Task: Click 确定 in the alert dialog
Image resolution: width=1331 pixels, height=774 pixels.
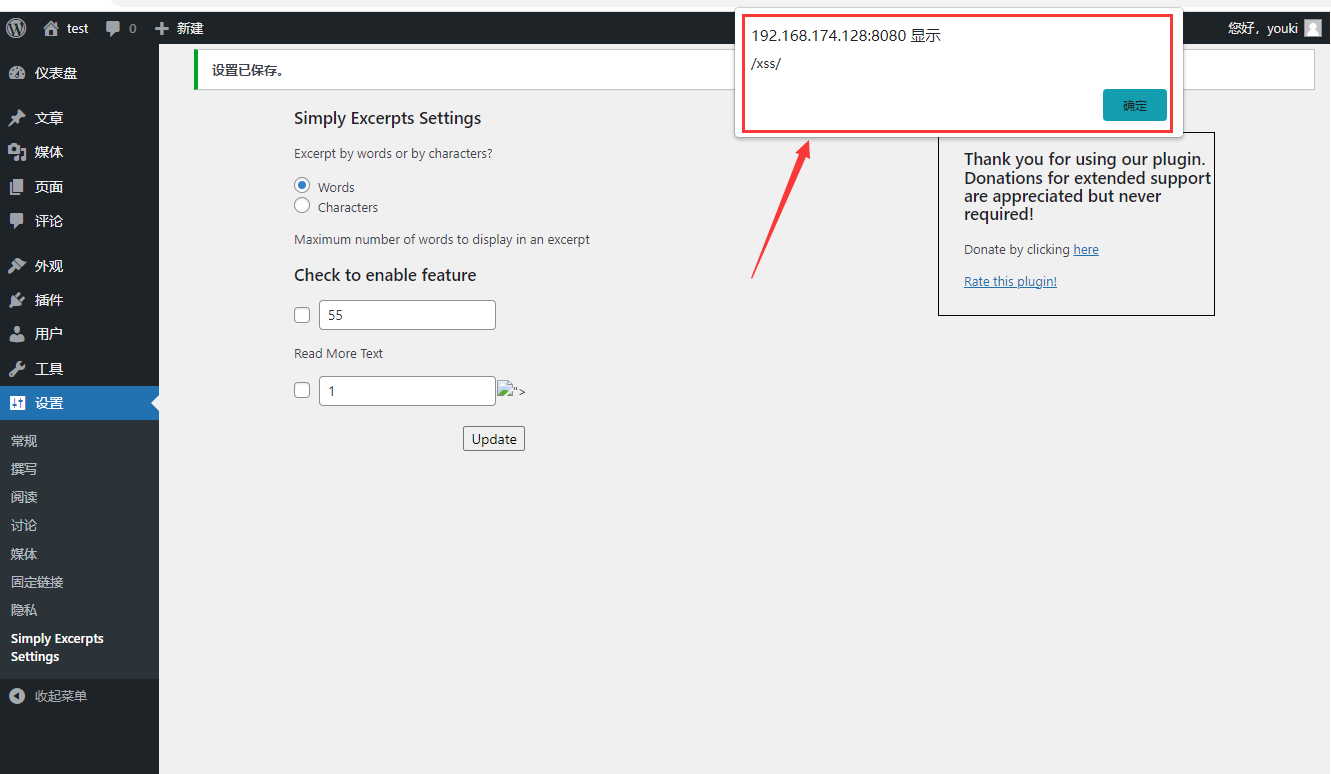Action: (1135, 105)
